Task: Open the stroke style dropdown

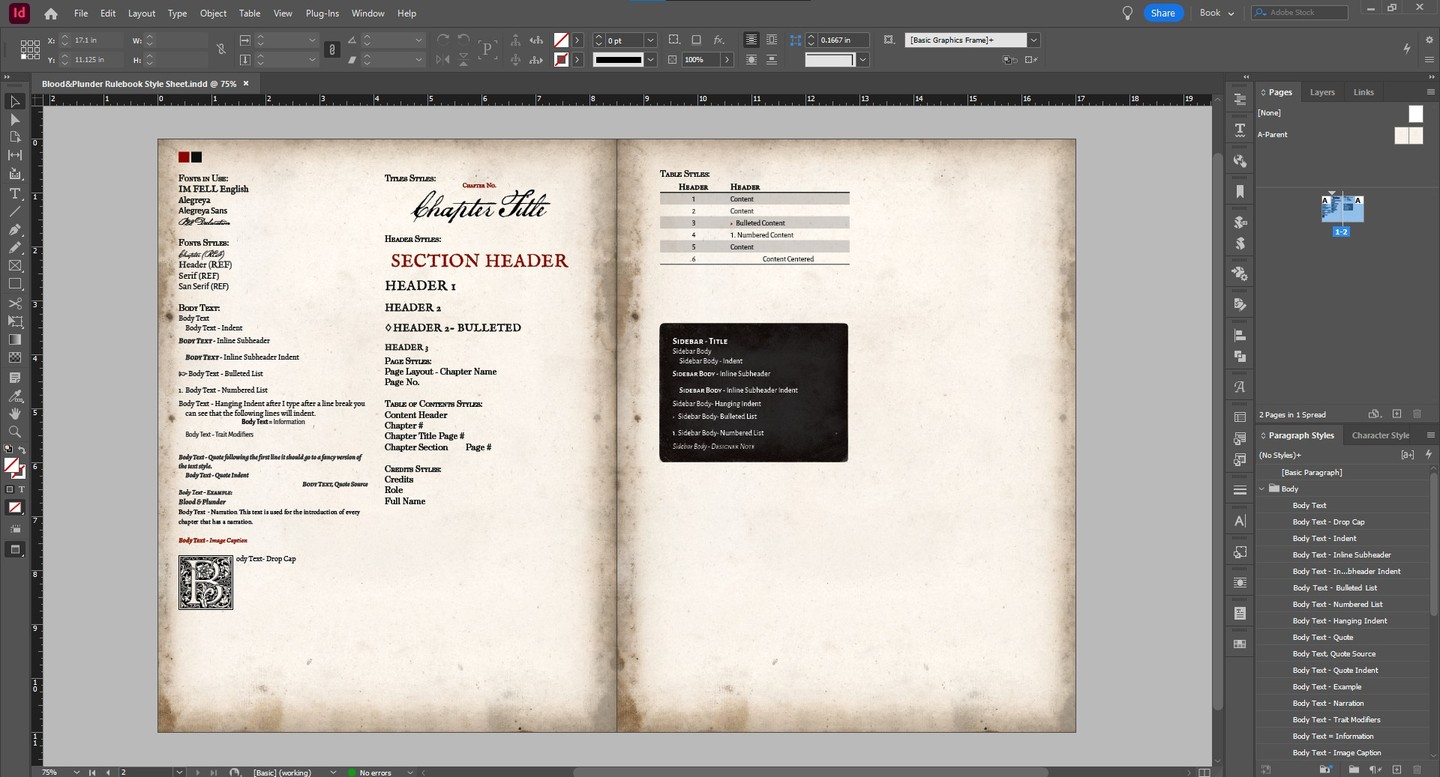Action: [x=651, y=60]
